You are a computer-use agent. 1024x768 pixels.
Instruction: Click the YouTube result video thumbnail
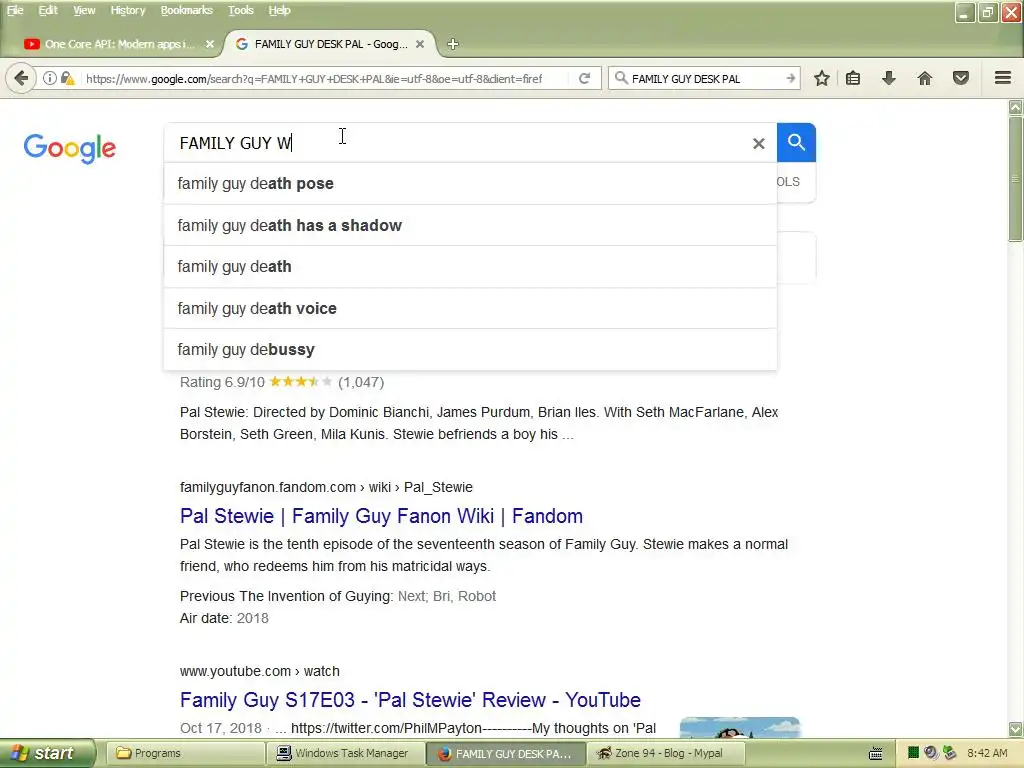740,727
